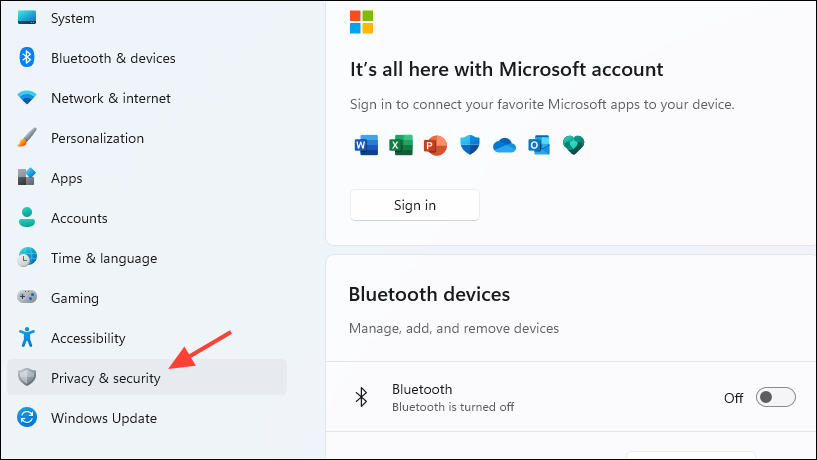Image resolution: width=817 pixels, height=460 pixels.
Task: Click the Sign in button
Action: click(415, 205)
